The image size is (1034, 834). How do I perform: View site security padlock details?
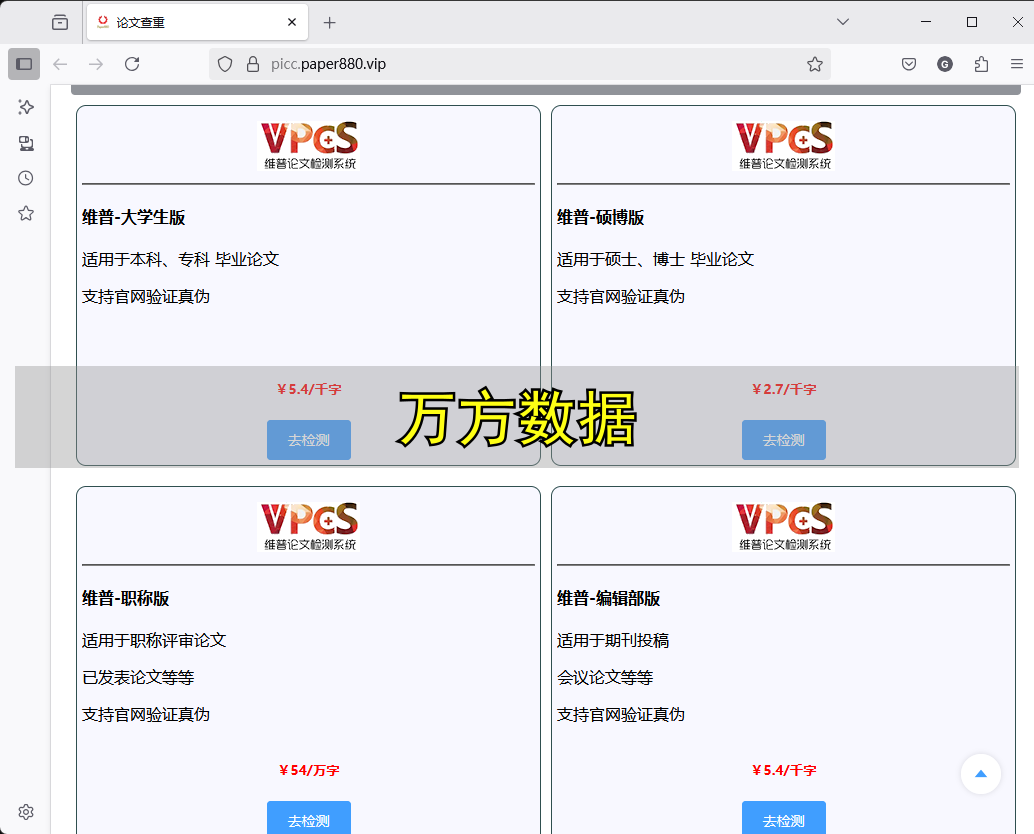[253, 64]
